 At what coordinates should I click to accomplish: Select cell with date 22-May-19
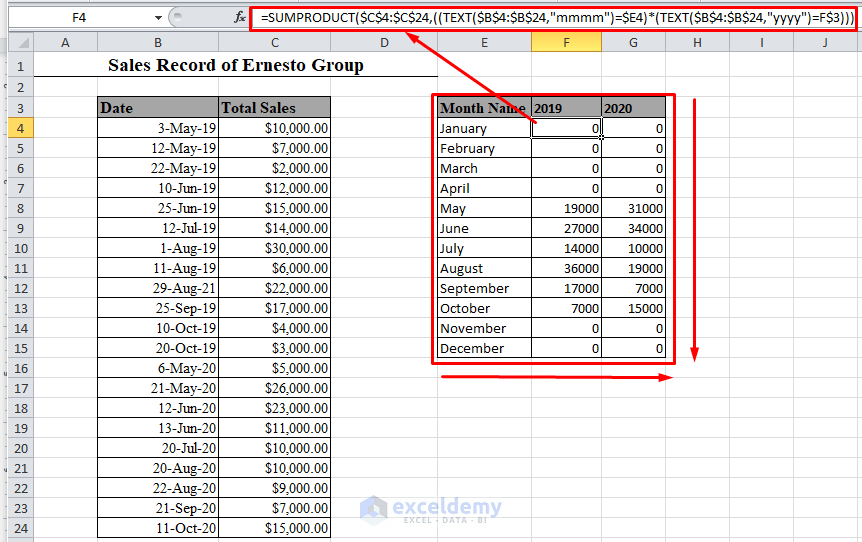(158, 168)
